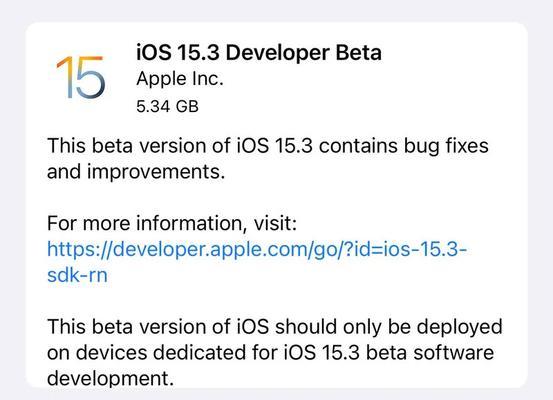Tap the final word 'development.'
Image resolution: width=553 pixels, height=400 pixels.
pyautogui.click(x=110, y=378)
